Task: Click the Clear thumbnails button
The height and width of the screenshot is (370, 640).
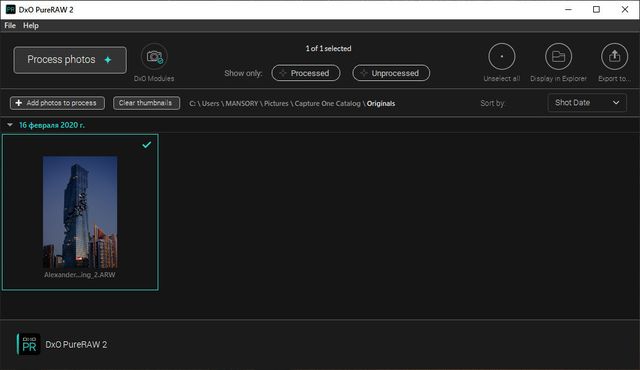Action: pyautogui.click(x=146, y=103)
